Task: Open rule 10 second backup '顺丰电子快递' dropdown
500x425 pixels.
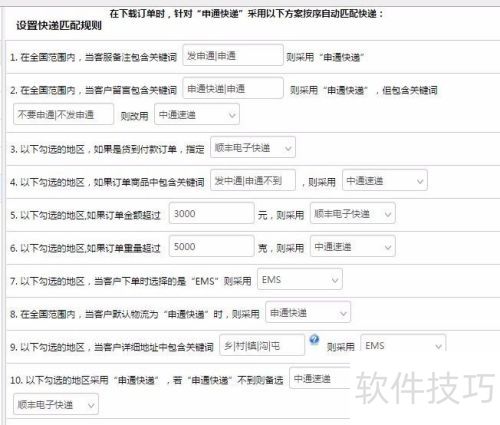Action: (56, 404)
